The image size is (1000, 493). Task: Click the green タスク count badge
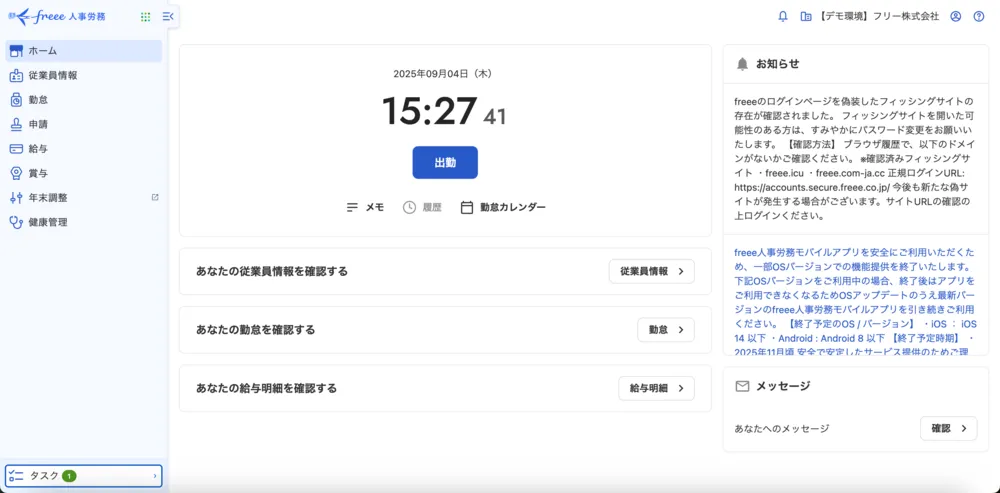tap(69, 476)
